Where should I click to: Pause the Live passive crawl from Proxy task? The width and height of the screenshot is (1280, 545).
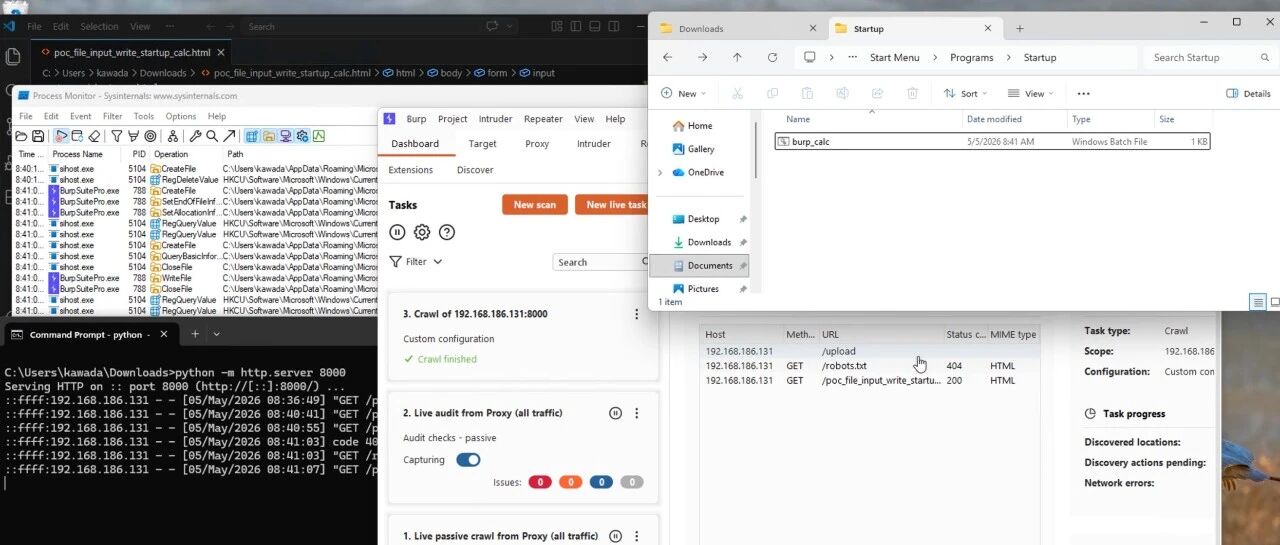point(615,536)
